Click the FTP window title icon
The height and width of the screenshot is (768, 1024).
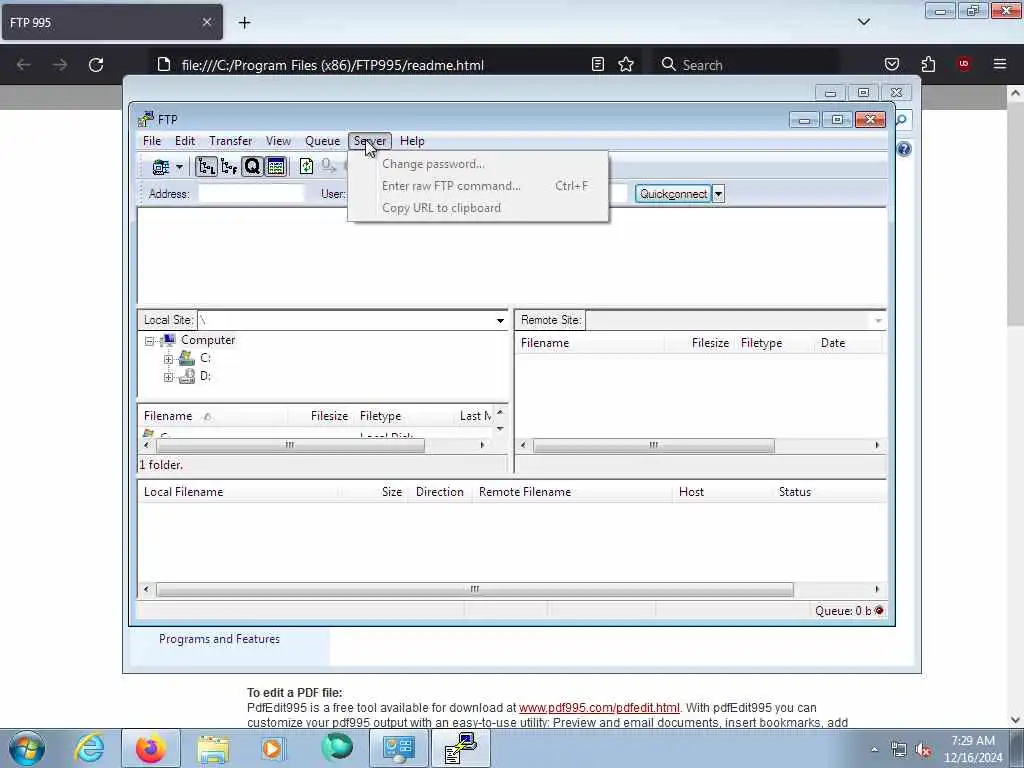(x=146, y=119)
